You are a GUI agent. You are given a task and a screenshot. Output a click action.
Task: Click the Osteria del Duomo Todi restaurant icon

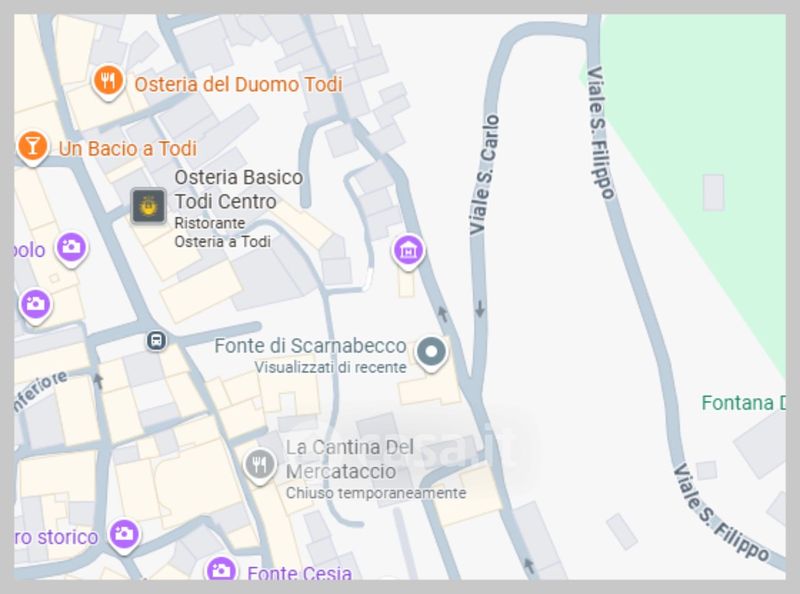click(x=108, y=81)
